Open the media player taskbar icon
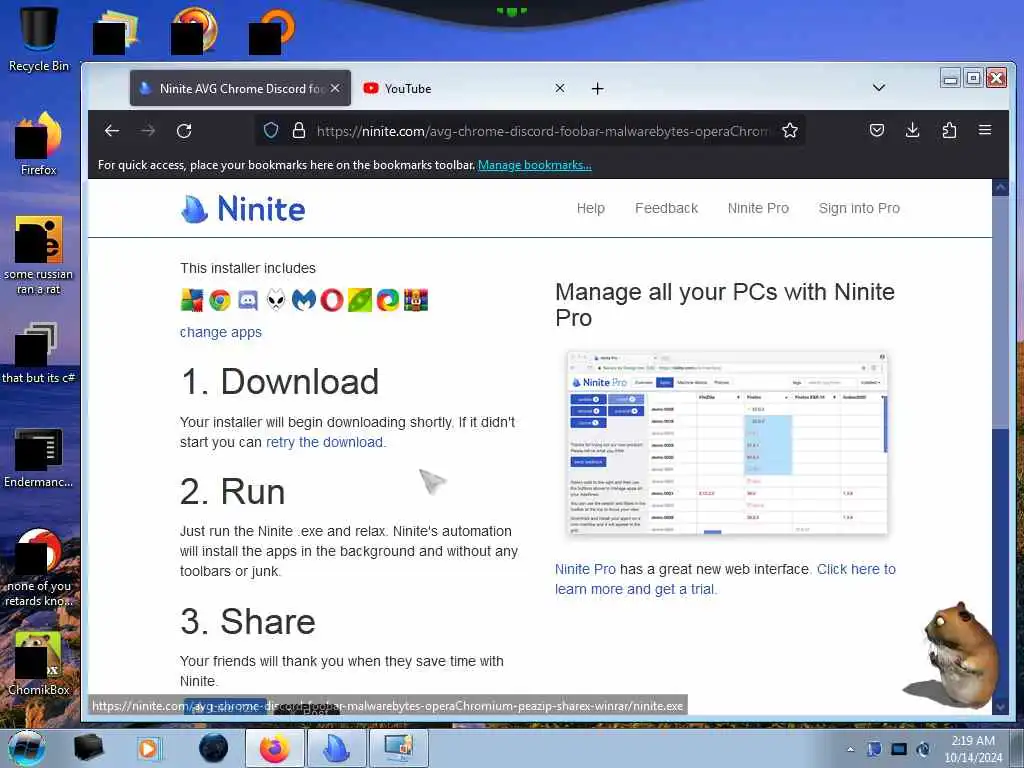The width and height of the screenshot is (1024, 768). [x=148, y=748]
